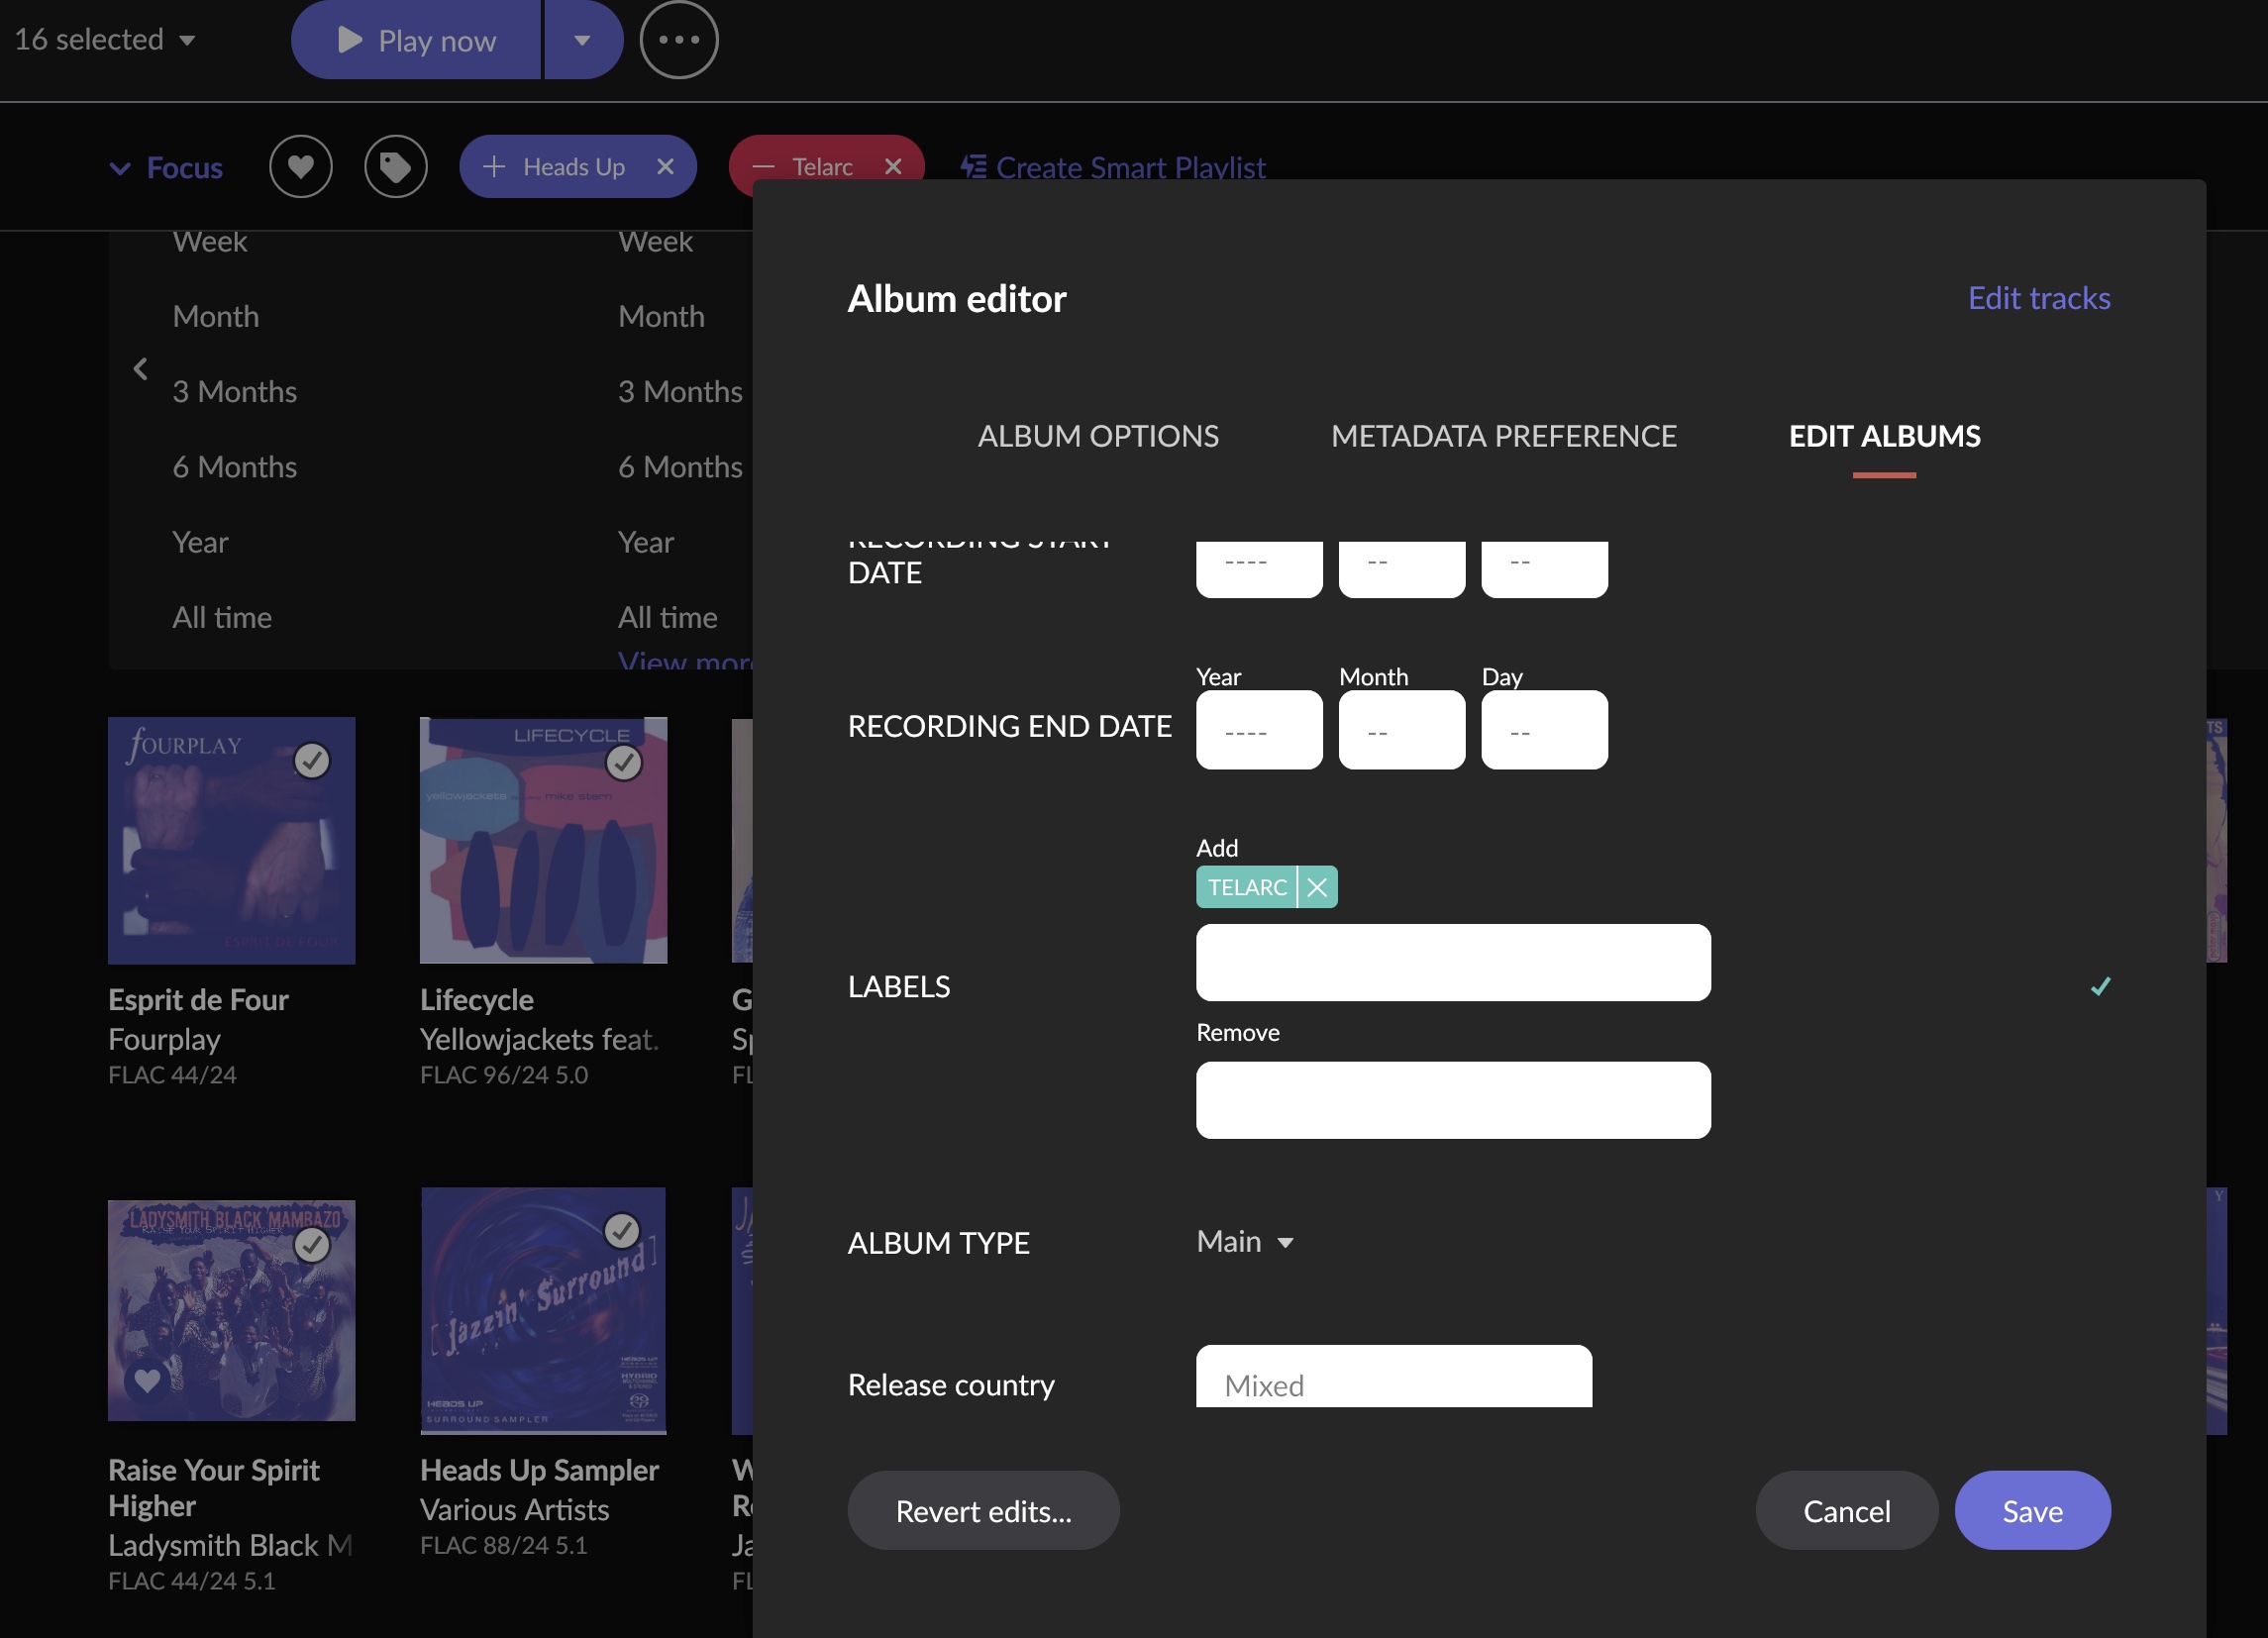Click the TELARC label tag text

(x=1247, y=887)
